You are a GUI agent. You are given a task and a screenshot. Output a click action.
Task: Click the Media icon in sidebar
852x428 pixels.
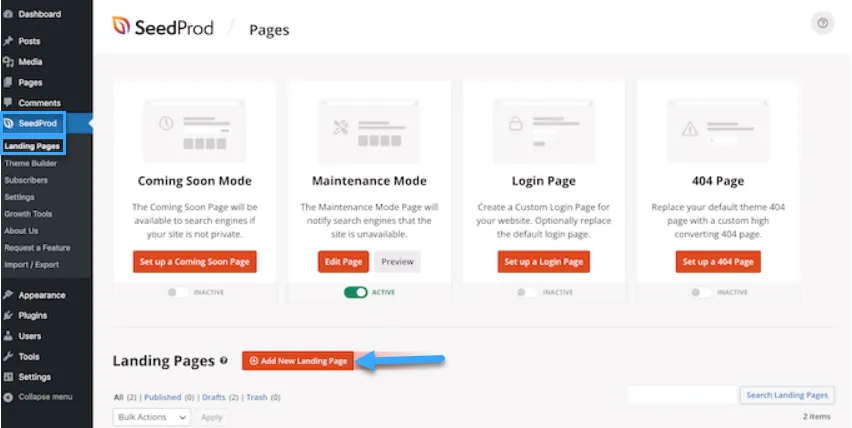[8, 62]
